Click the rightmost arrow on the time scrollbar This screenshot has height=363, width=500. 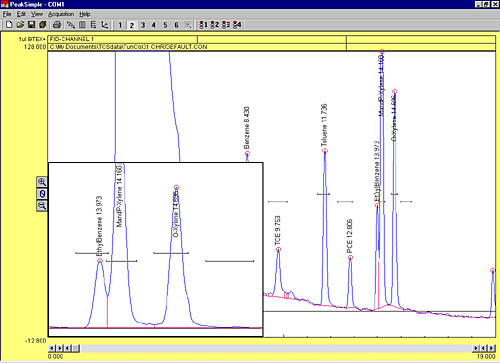point(492,348)
